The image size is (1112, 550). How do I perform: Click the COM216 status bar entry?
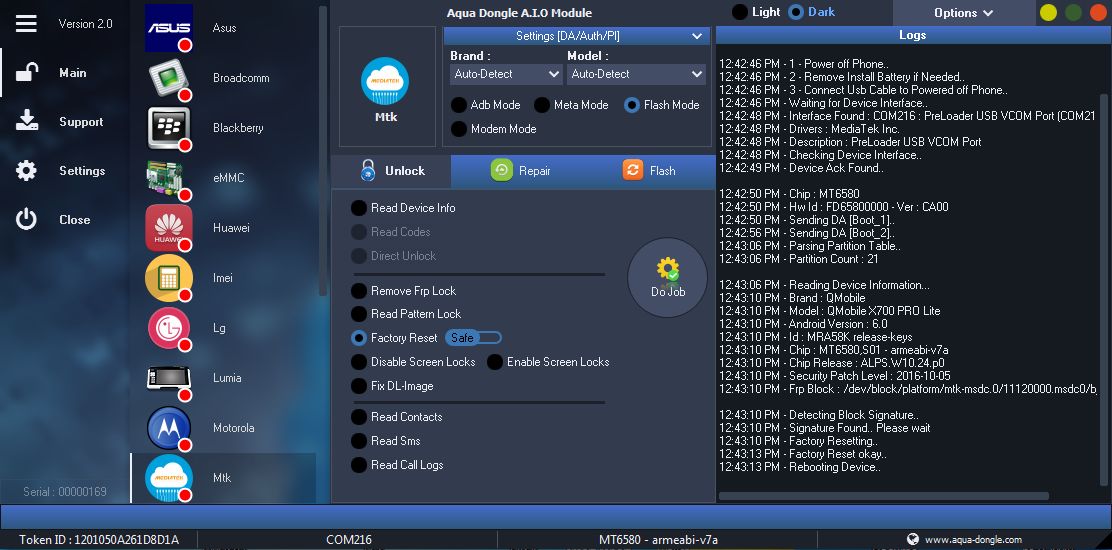tap(348, 540)
